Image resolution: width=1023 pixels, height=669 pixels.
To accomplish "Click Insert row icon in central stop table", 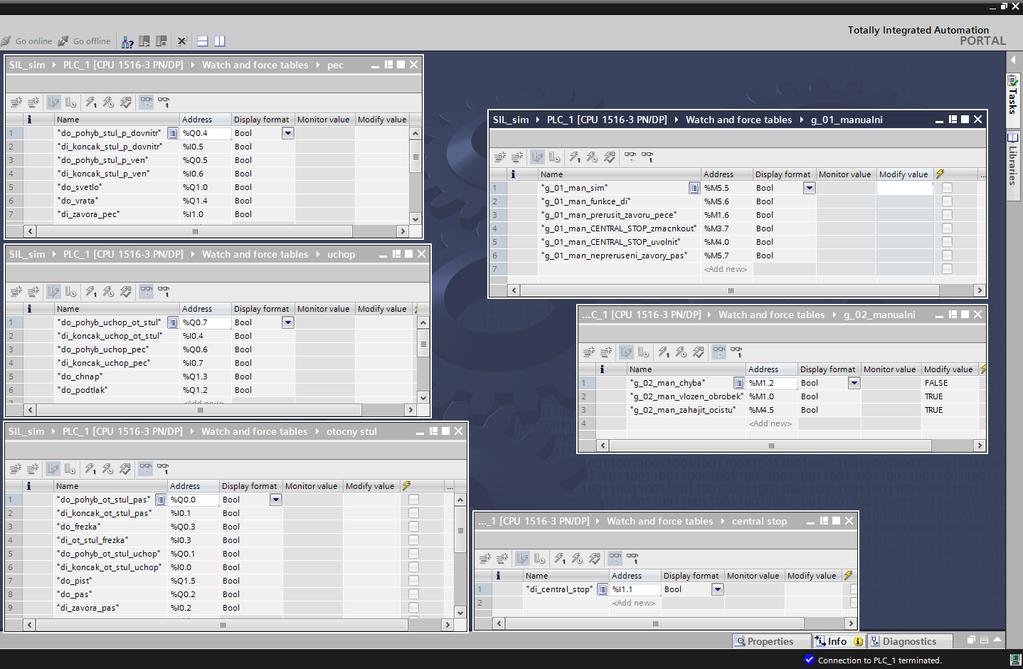I will click(x=485, y=559).
